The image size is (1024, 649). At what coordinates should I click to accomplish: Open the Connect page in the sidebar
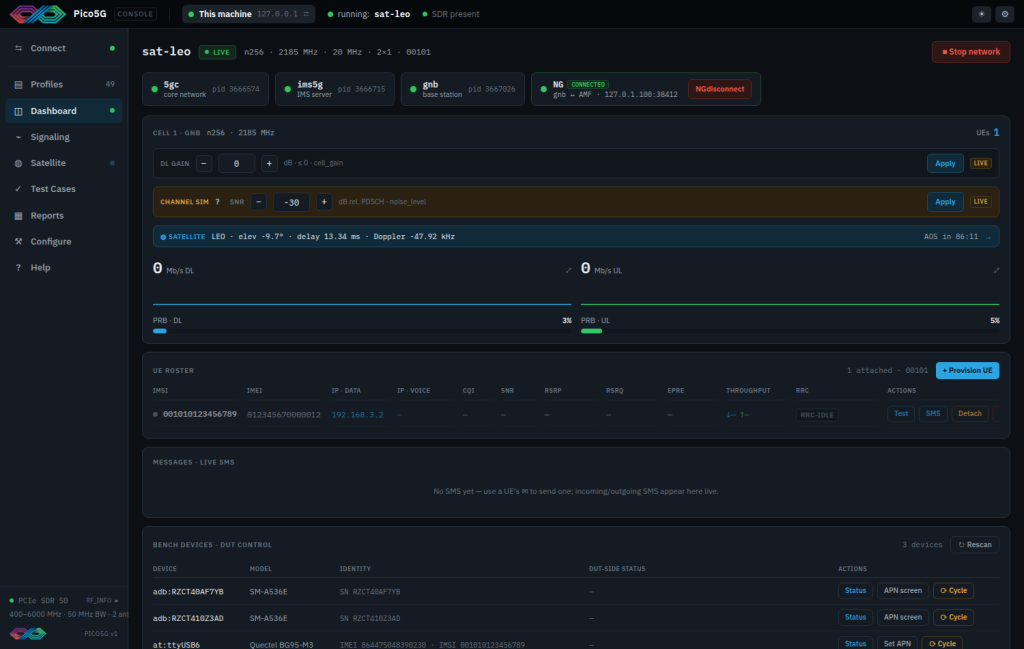click(64, 48)
